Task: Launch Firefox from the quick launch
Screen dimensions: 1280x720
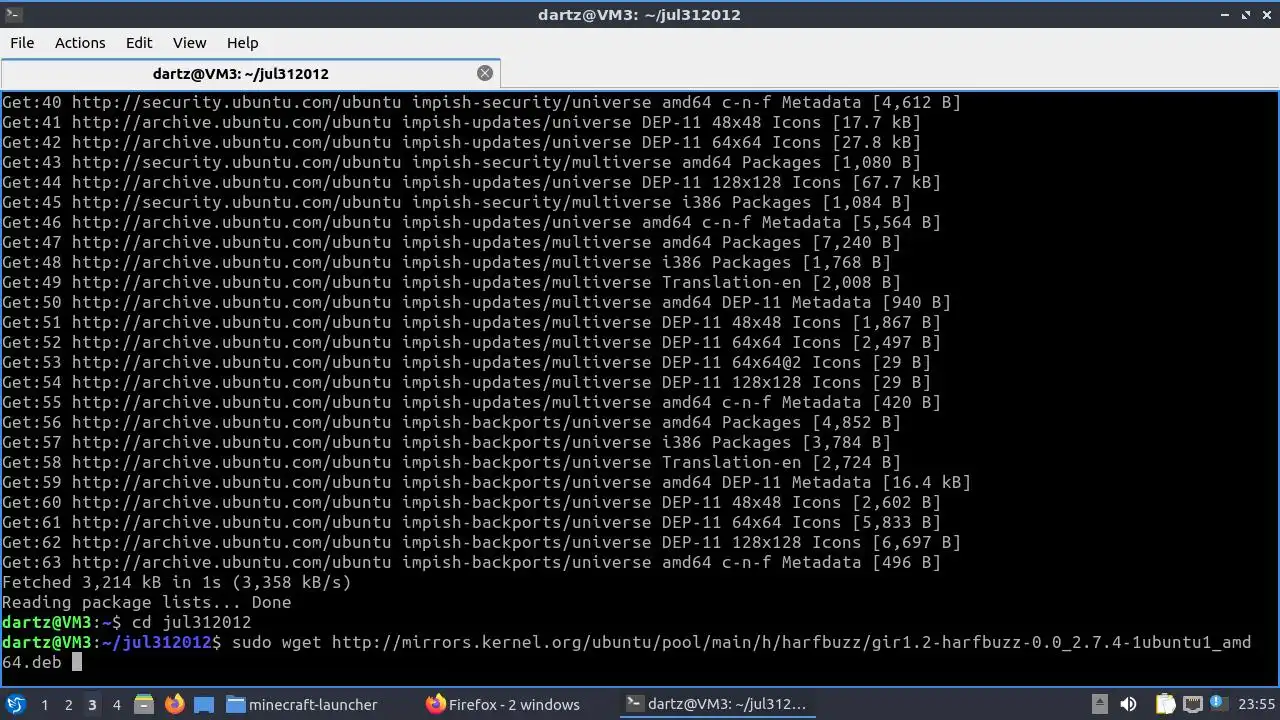Action: pyautogui.click(x=174, y=704)
